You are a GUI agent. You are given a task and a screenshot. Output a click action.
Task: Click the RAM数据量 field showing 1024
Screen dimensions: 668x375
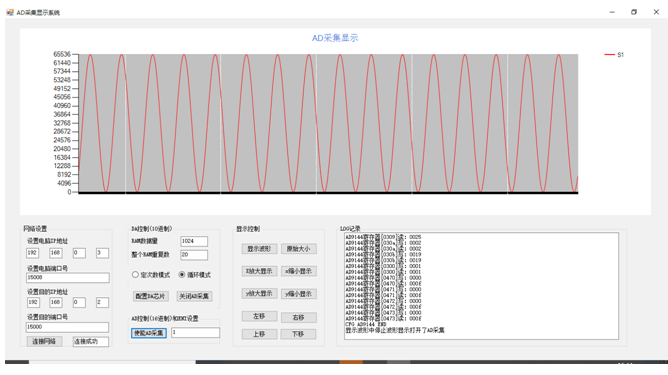click(x=194, y=242)
